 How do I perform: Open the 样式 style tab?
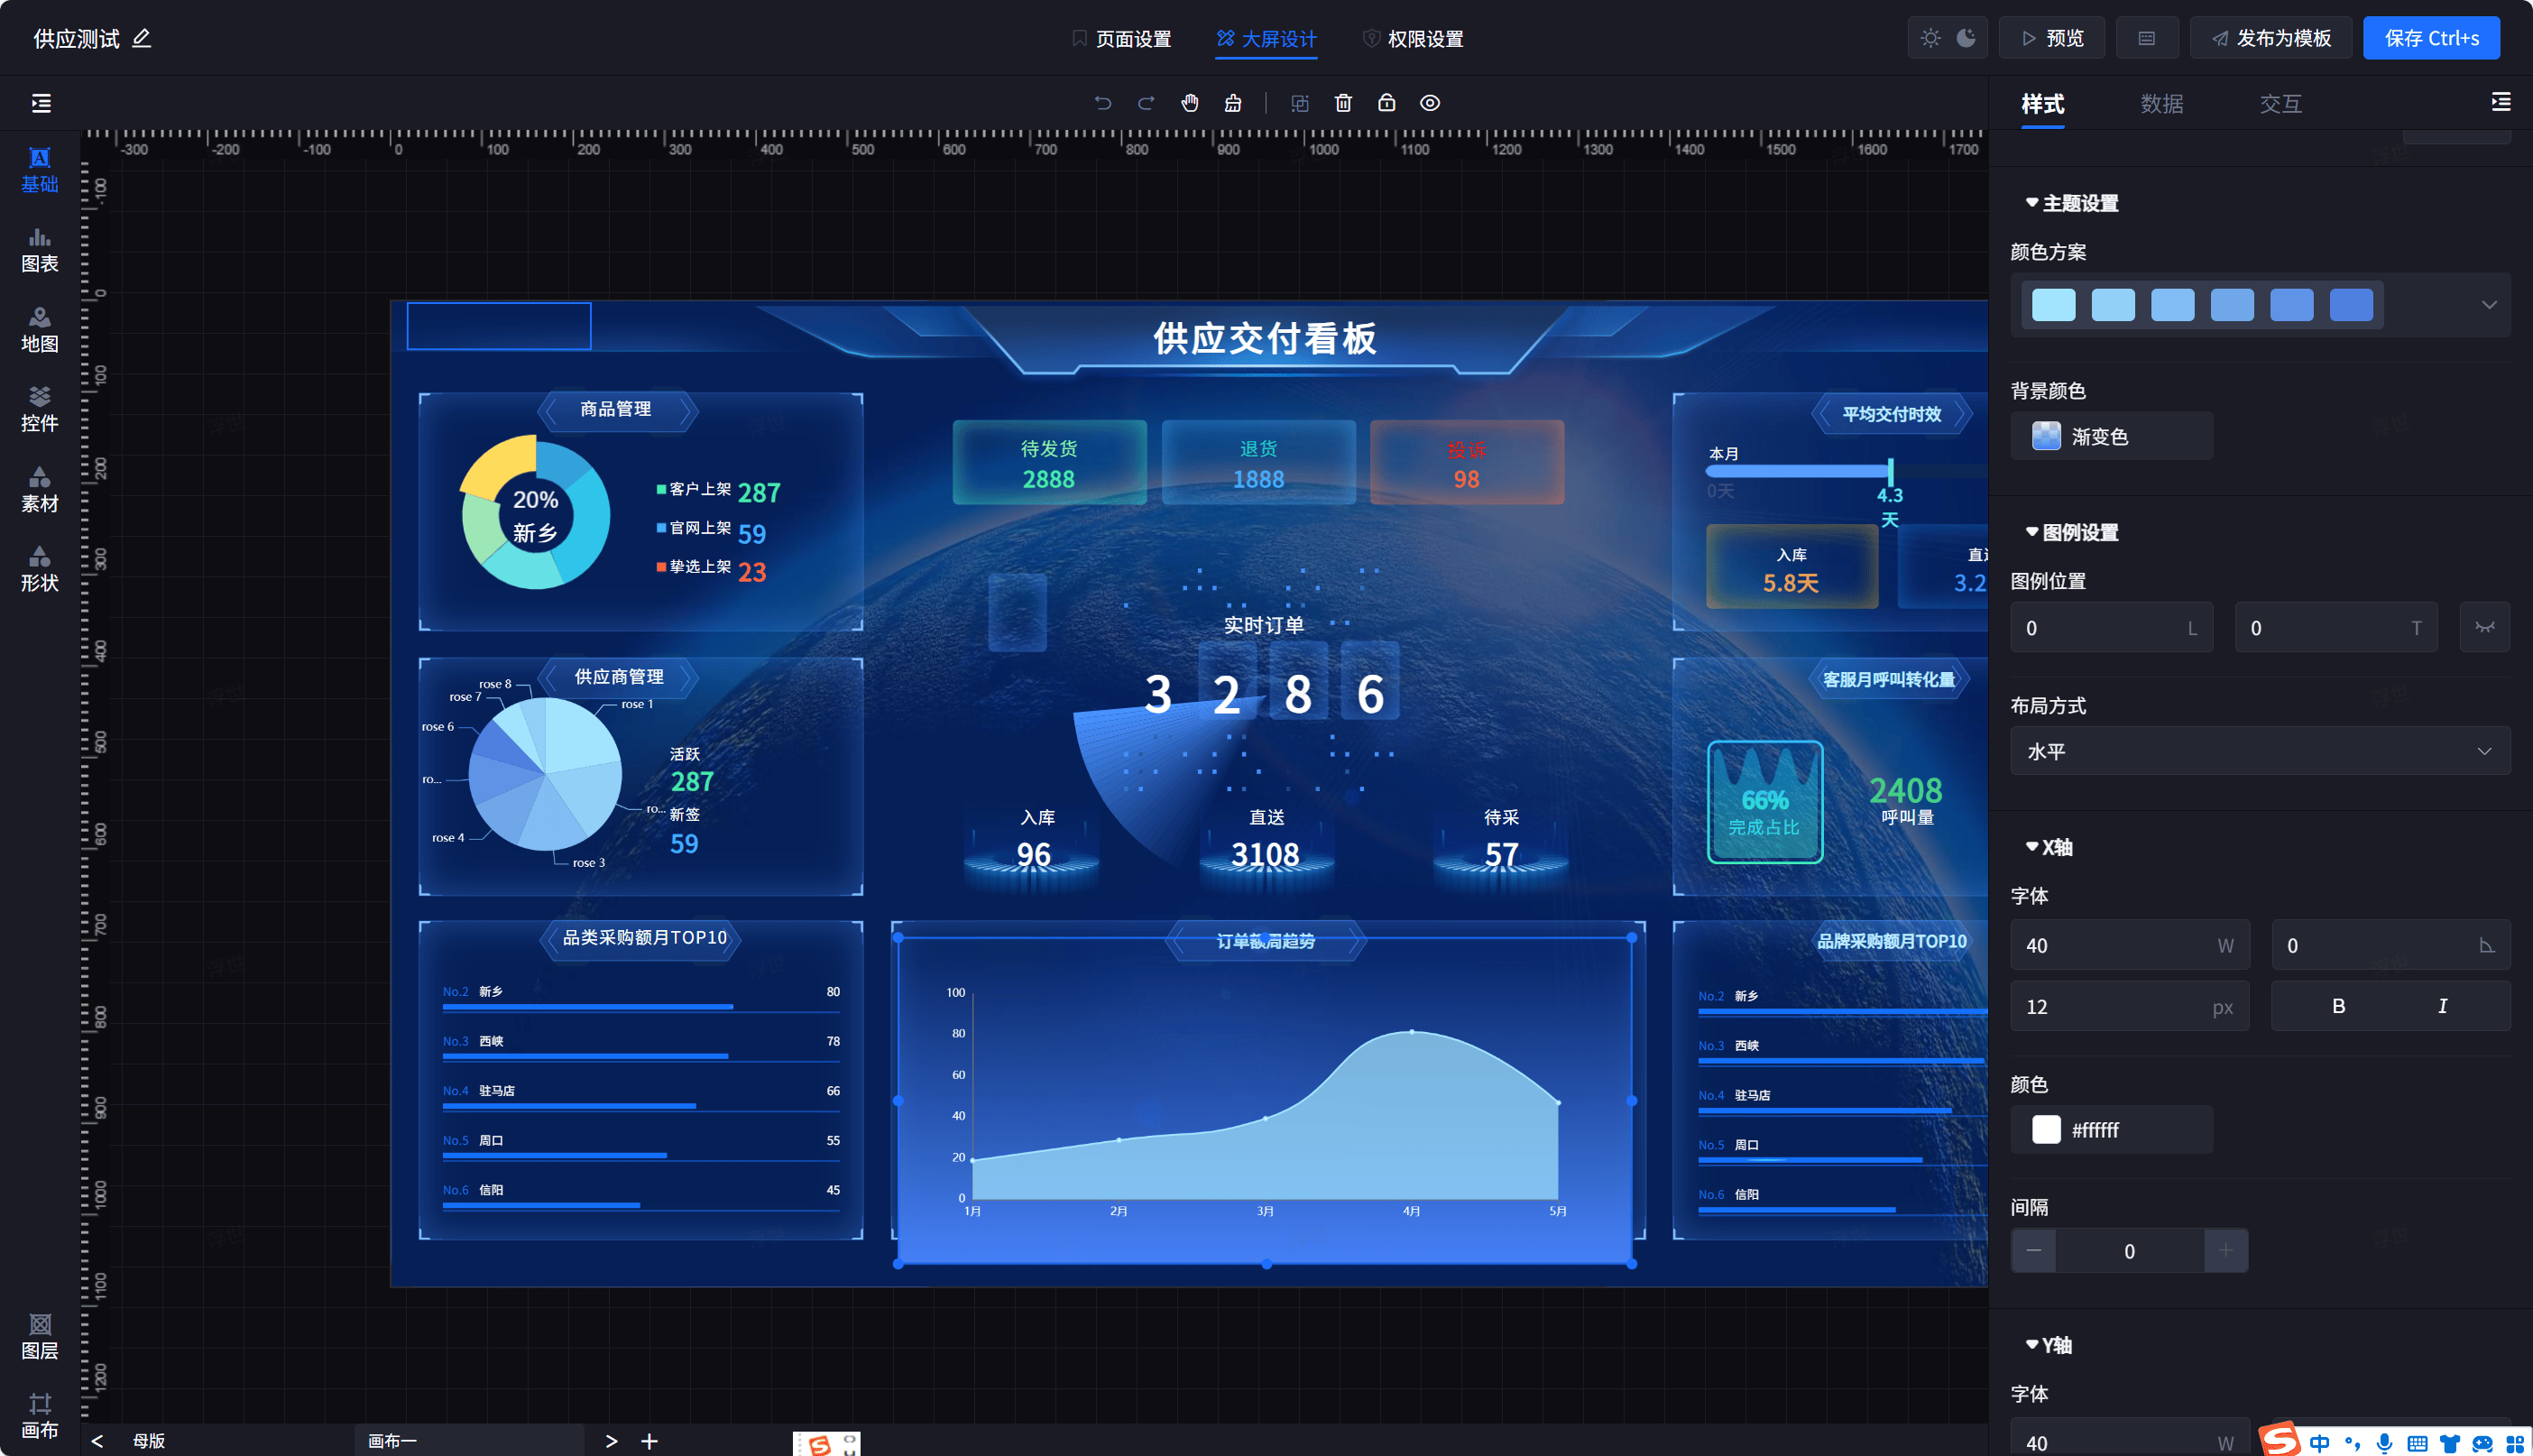pyautogui.click(x=2042, y=104)
